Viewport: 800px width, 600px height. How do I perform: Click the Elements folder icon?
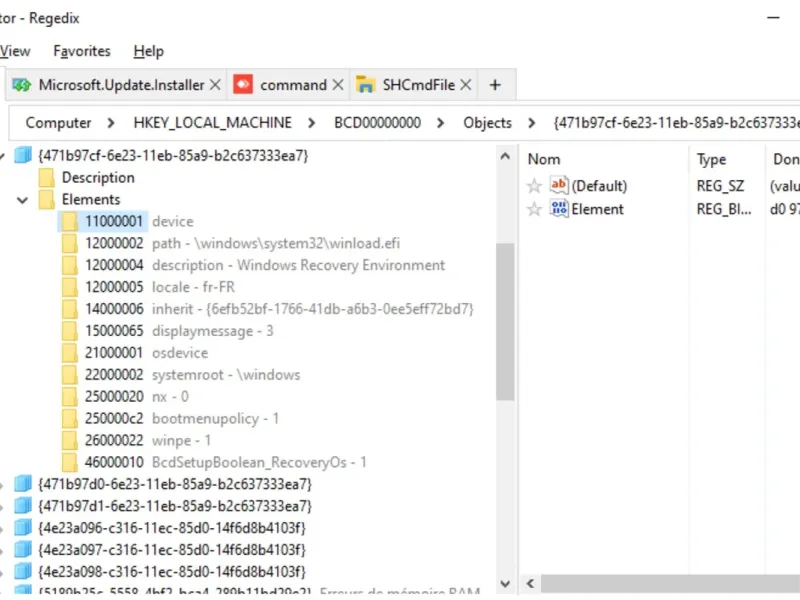[46, 199]
